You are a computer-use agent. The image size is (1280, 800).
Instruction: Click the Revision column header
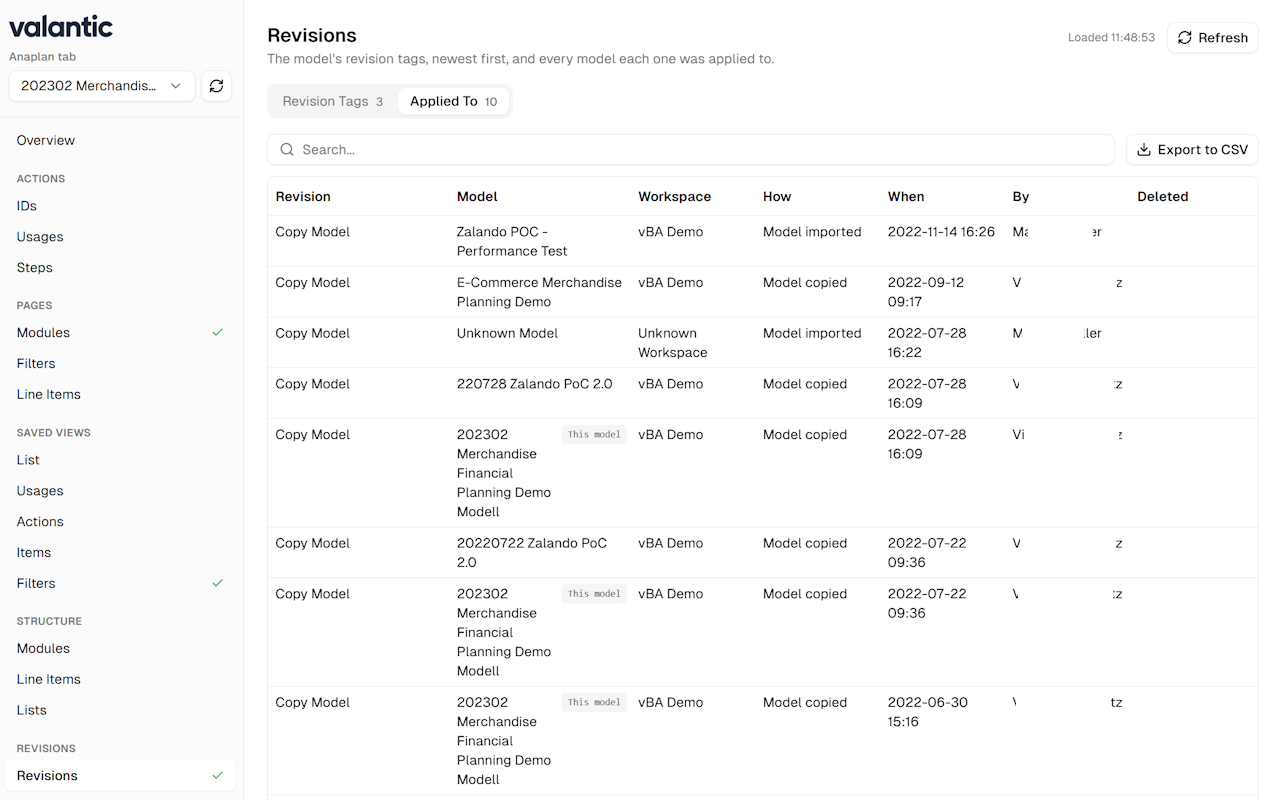[x=303, y=197]
